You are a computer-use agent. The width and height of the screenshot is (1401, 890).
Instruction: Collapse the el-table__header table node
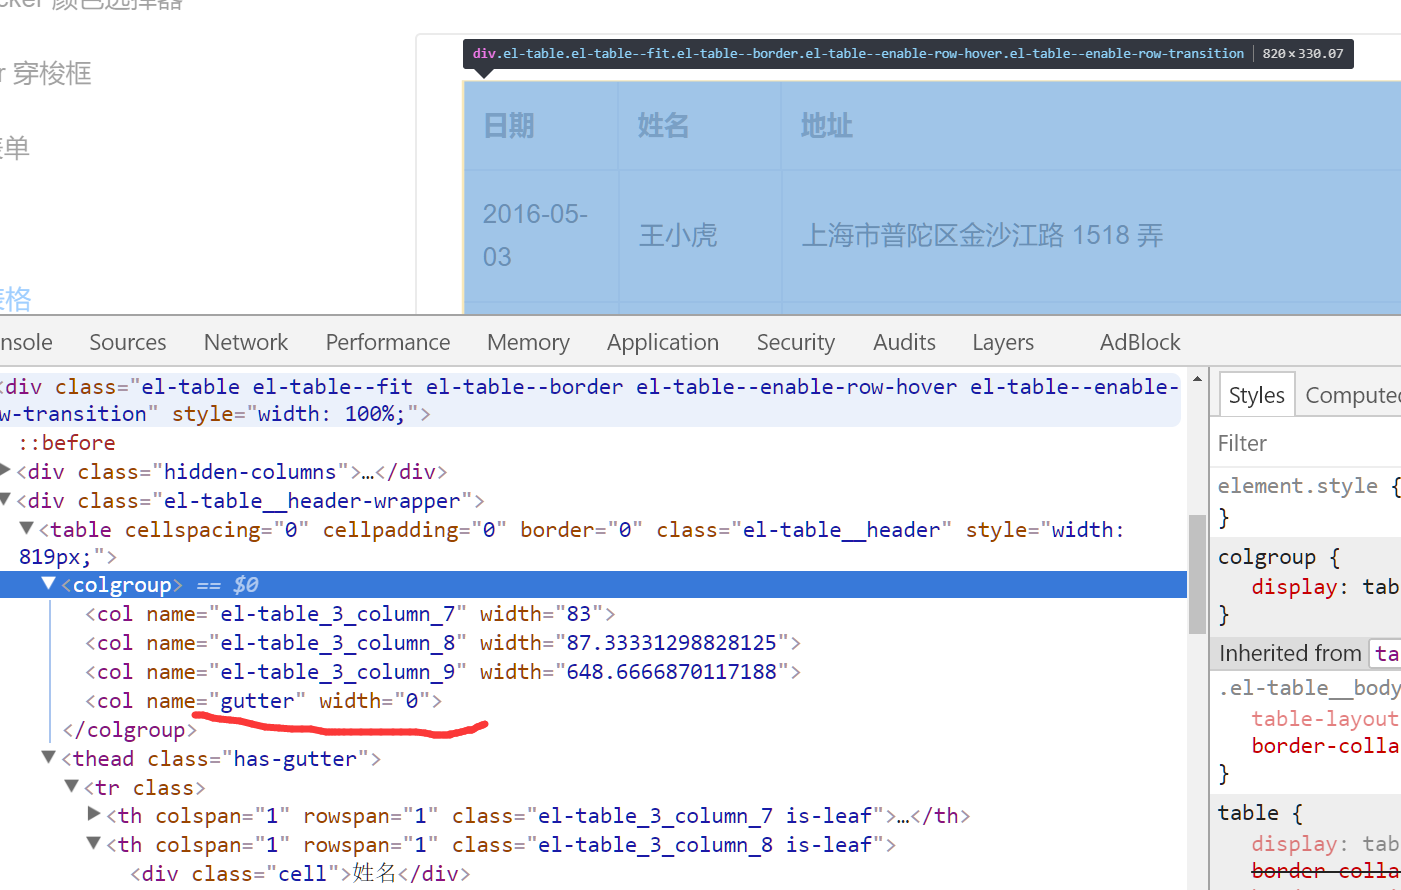click(x=27, y=528)
